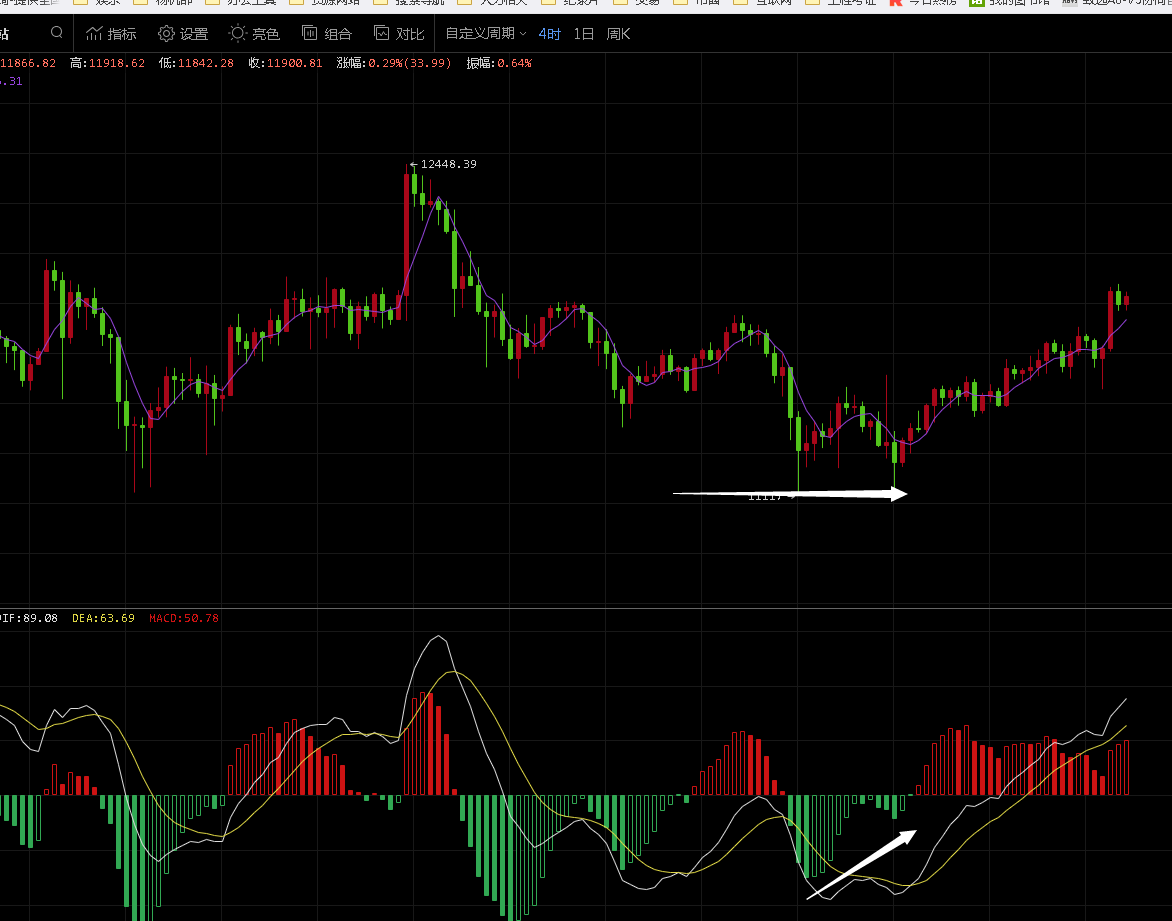This screenshot has height=921, width=1172.
Task: Select the diagonal white arrow in MACD pane
Action: click(x=862, y=864)
